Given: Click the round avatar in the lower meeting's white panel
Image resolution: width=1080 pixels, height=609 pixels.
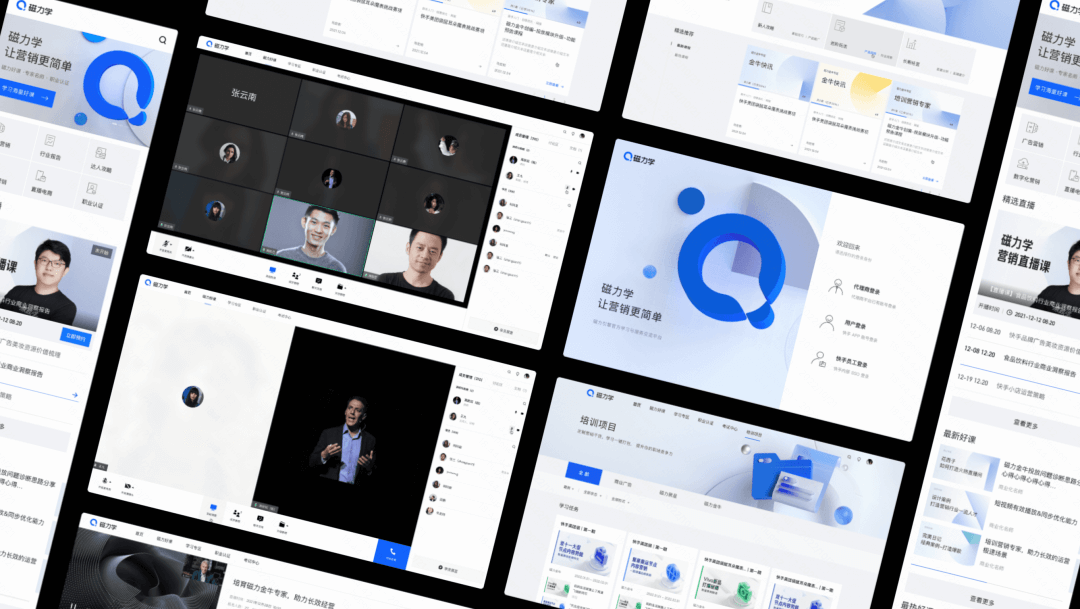Looking at the screenshot, I should click(193, 396).
